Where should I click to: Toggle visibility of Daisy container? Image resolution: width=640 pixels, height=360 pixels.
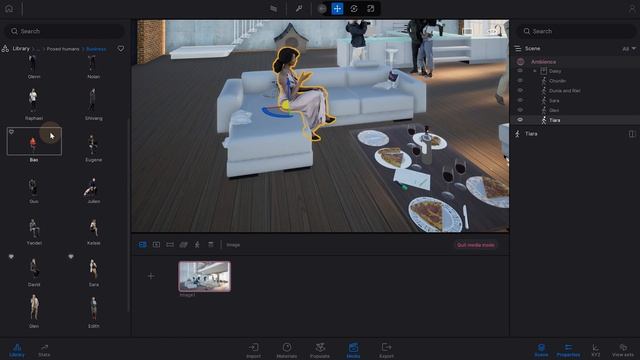[x=520, y=71]
